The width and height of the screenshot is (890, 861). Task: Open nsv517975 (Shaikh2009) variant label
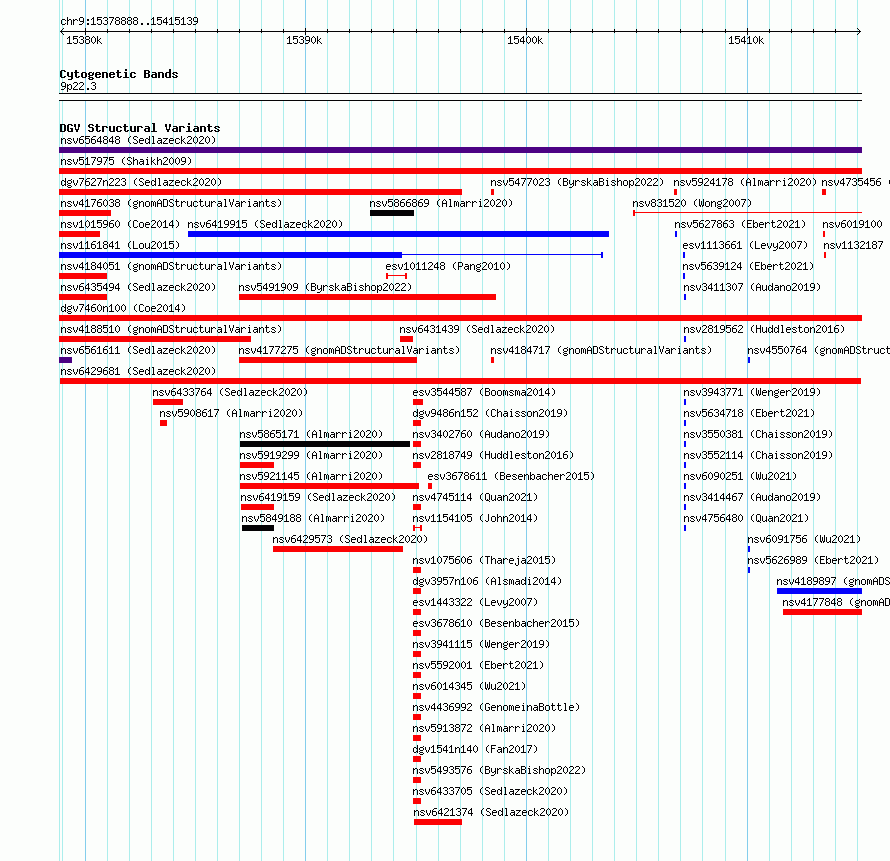(126, 161)
